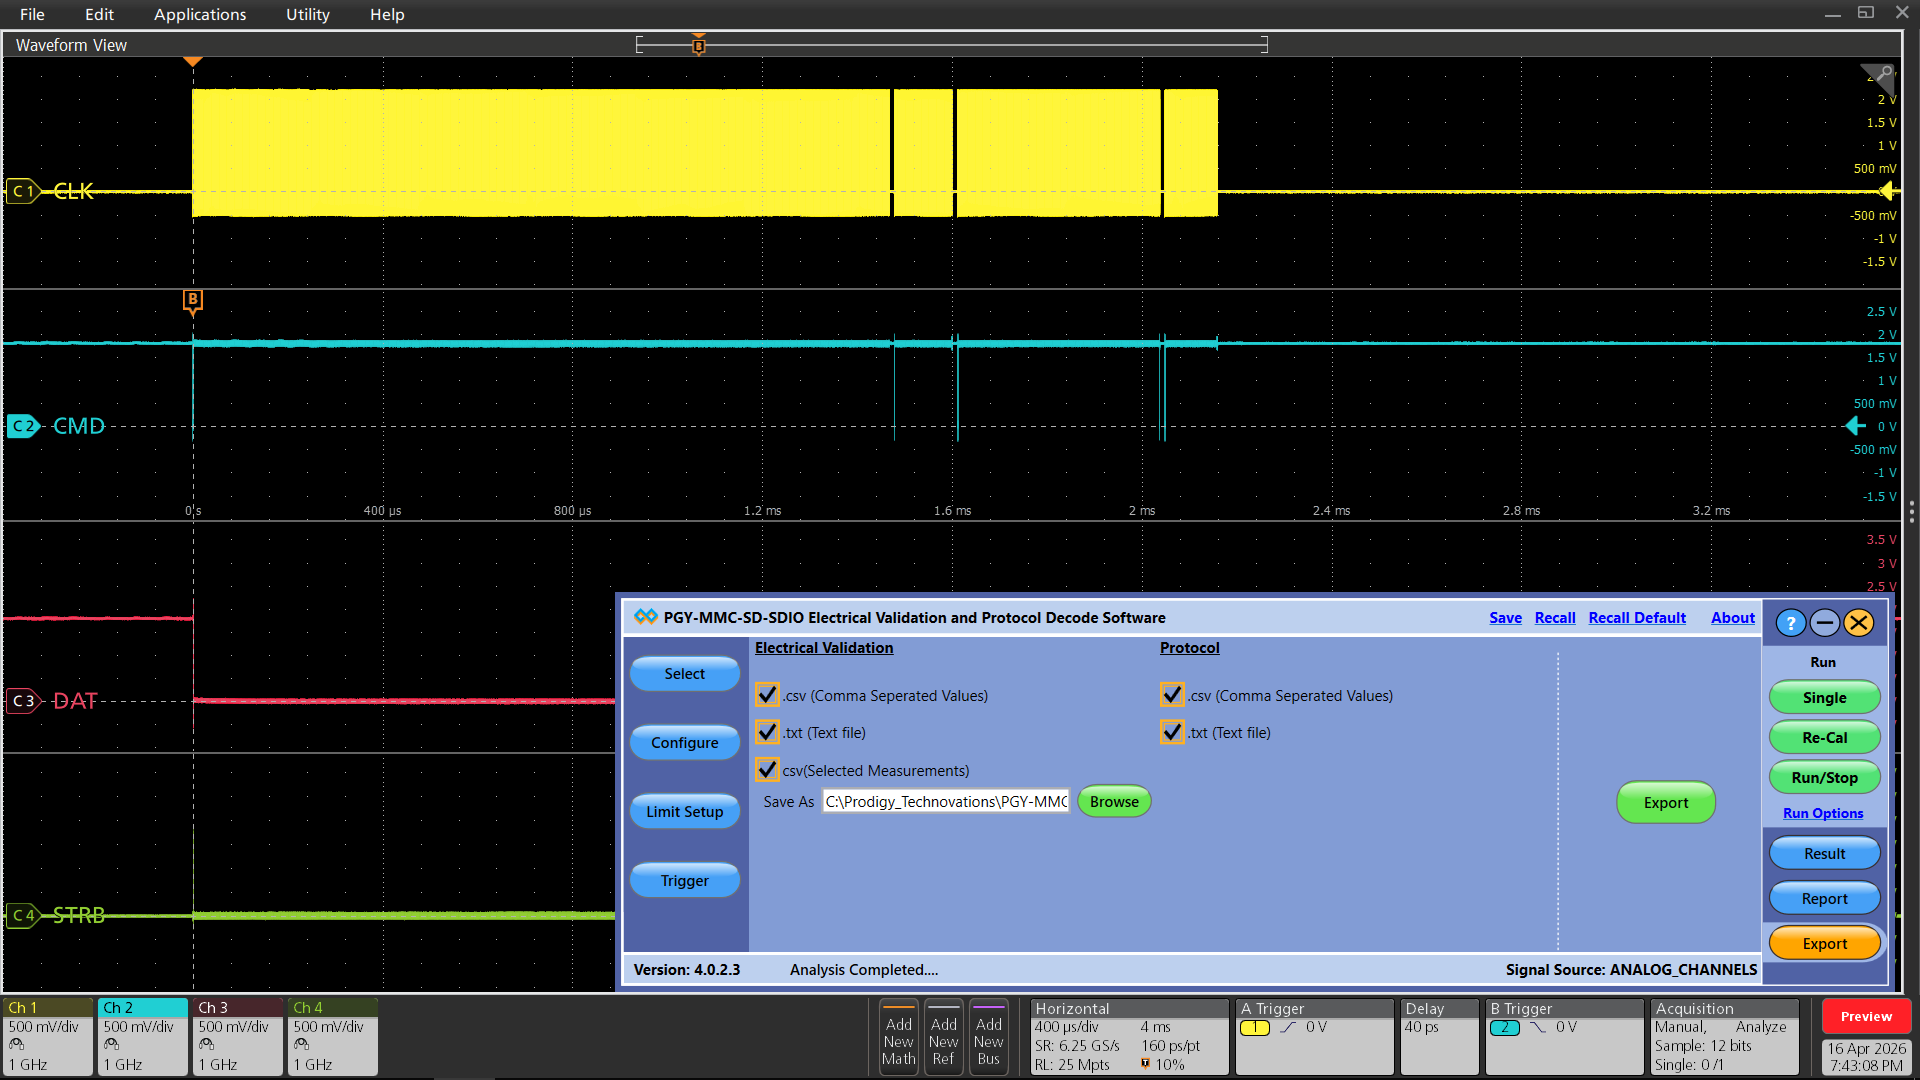Image resolution: width=1920 pixels, height=1080 pixels.
Task: Click the C2 CMD channel badge
Action: click(x=22, y=426)
